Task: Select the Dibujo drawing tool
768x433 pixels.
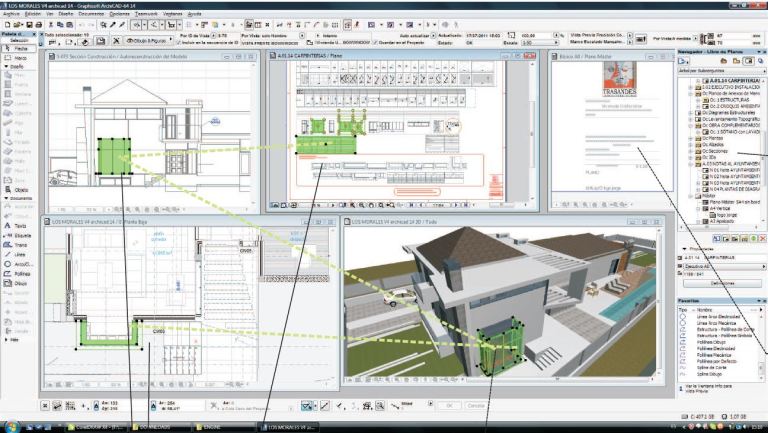Action: (18, 283)
